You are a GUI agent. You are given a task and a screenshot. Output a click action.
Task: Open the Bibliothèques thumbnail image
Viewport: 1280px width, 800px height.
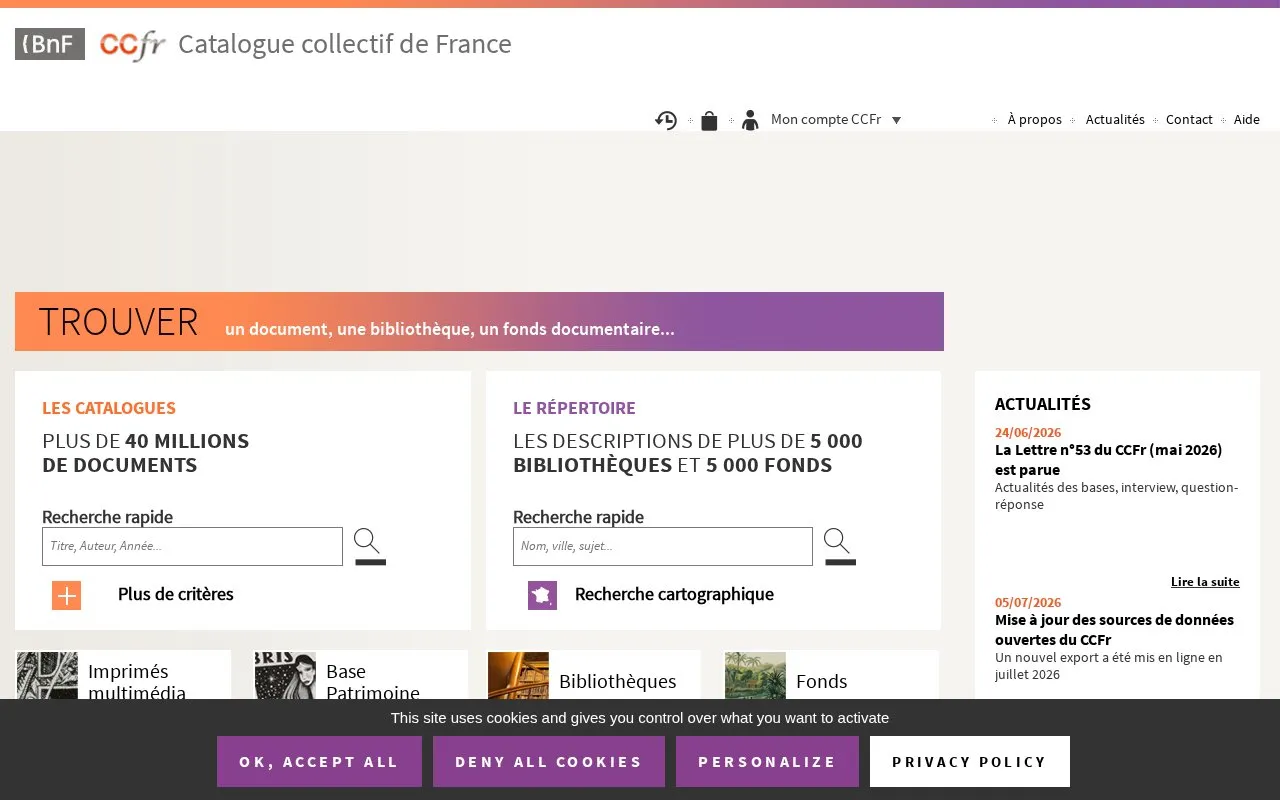(518, 676)
